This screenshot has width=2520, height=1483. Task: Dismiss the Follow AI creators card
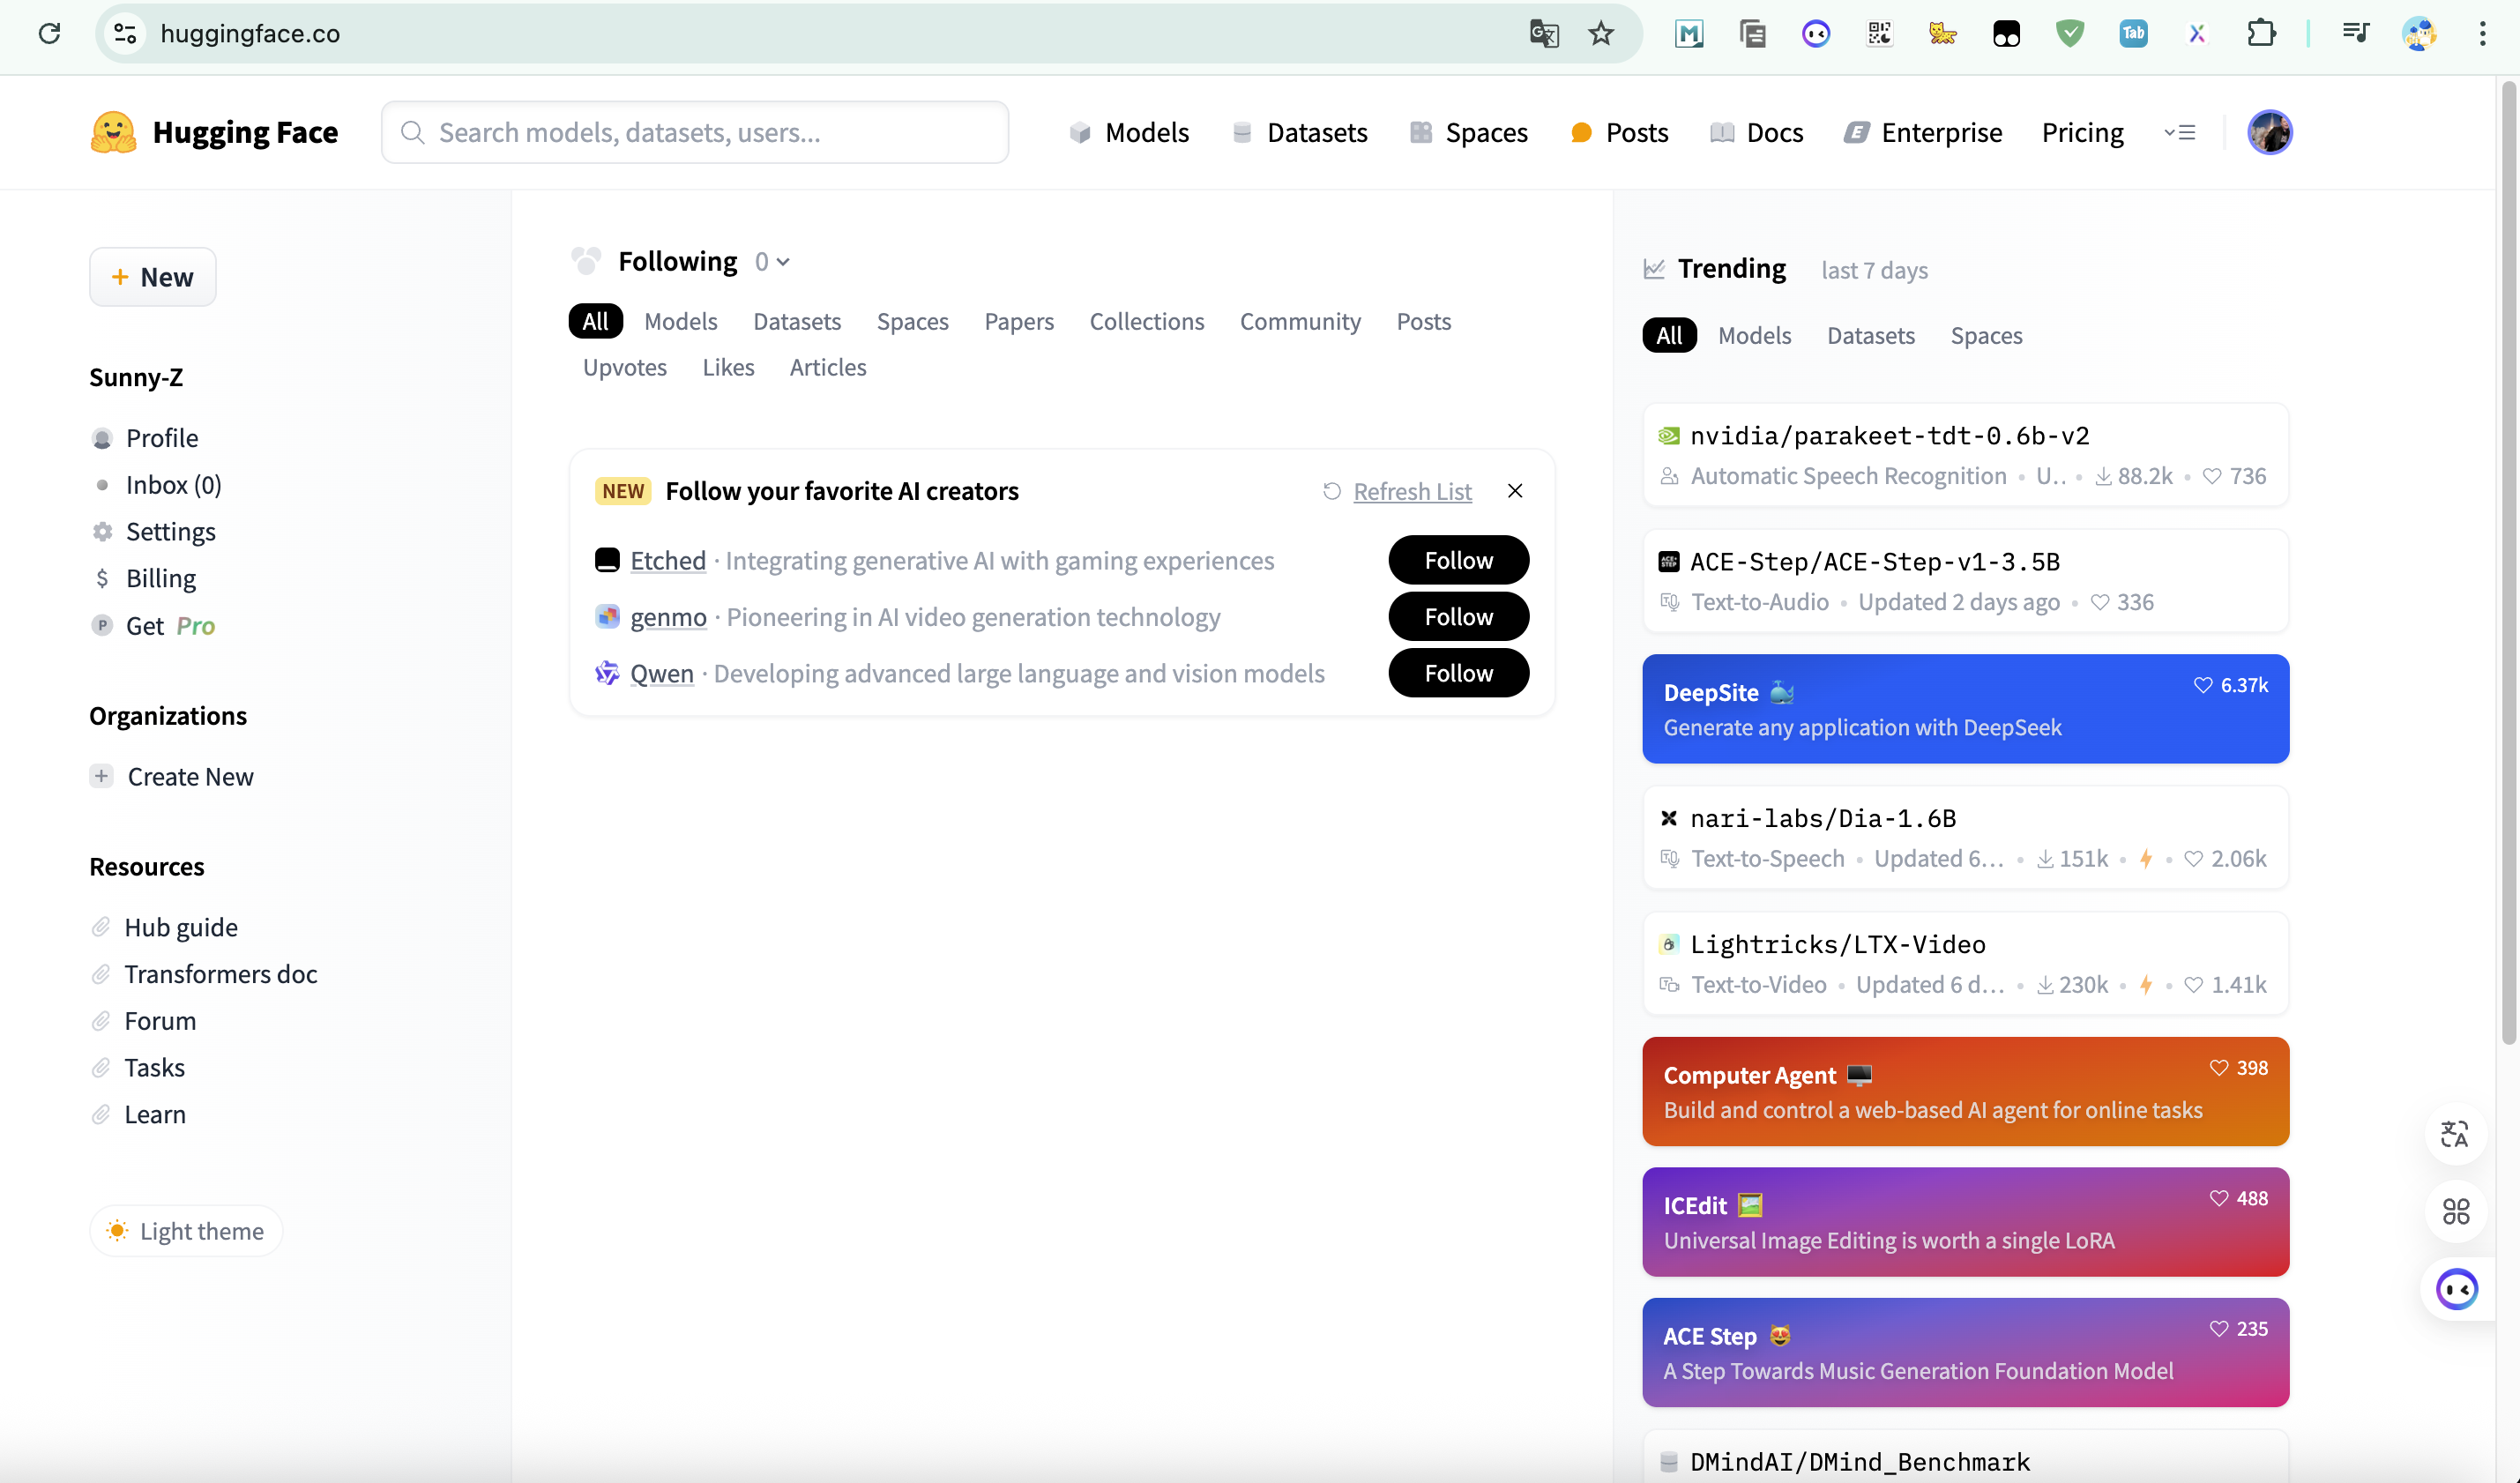[1515, 491]
